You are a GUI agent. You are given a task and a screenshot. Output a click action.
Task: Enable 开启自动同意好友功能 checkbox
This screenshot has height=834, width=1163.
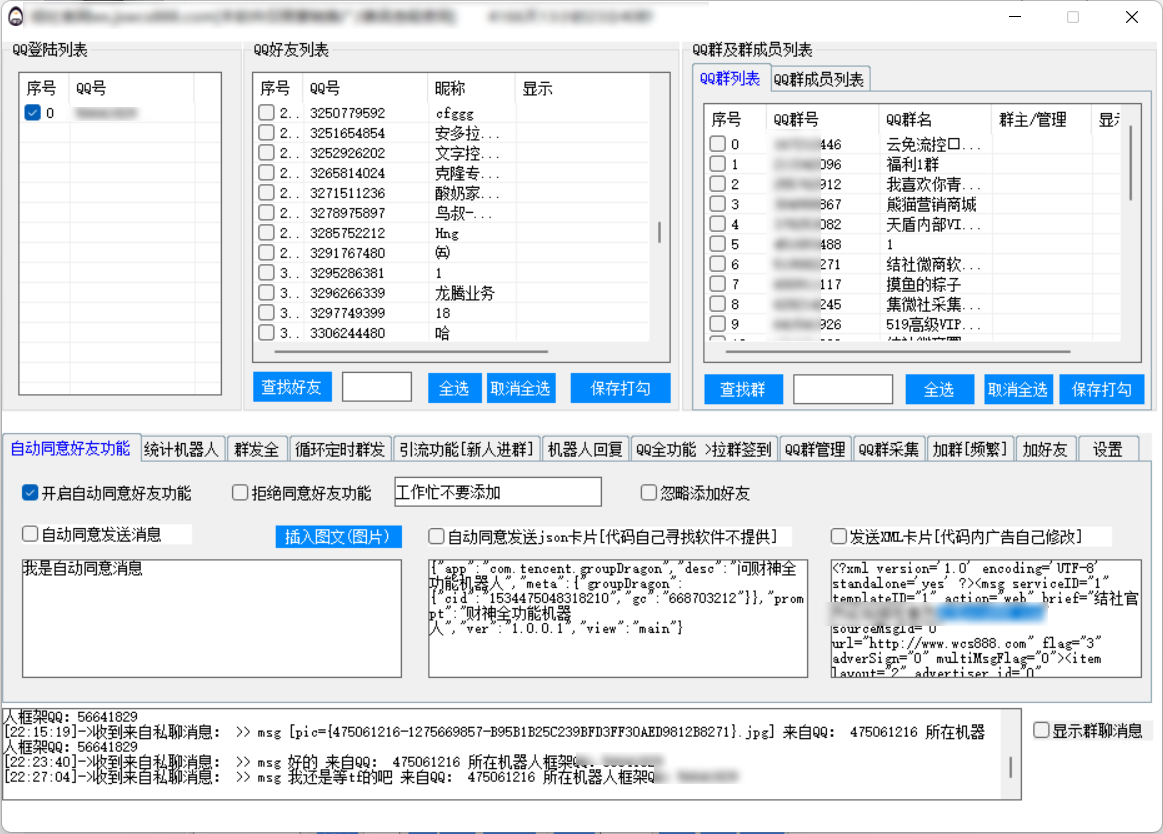30,493
